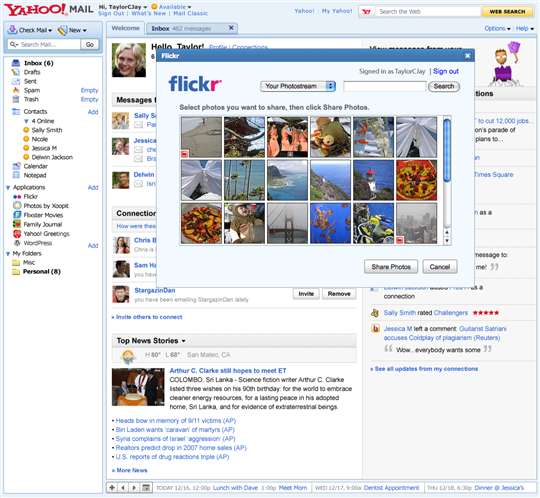Screen dimensions: 540x498
Task: Collapse the 4 Online contacts group
Action: pos(26,121)
